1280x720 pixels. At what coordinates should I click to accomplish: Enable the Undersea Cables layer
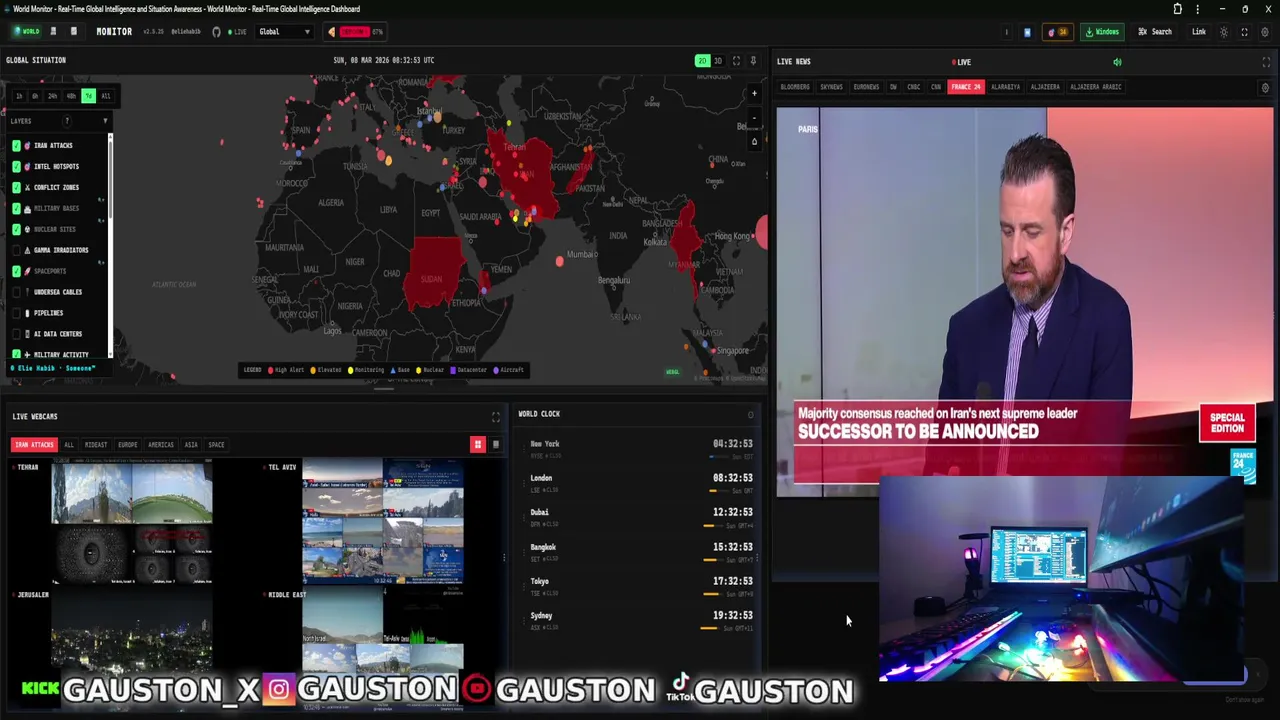tap(16, 292)
